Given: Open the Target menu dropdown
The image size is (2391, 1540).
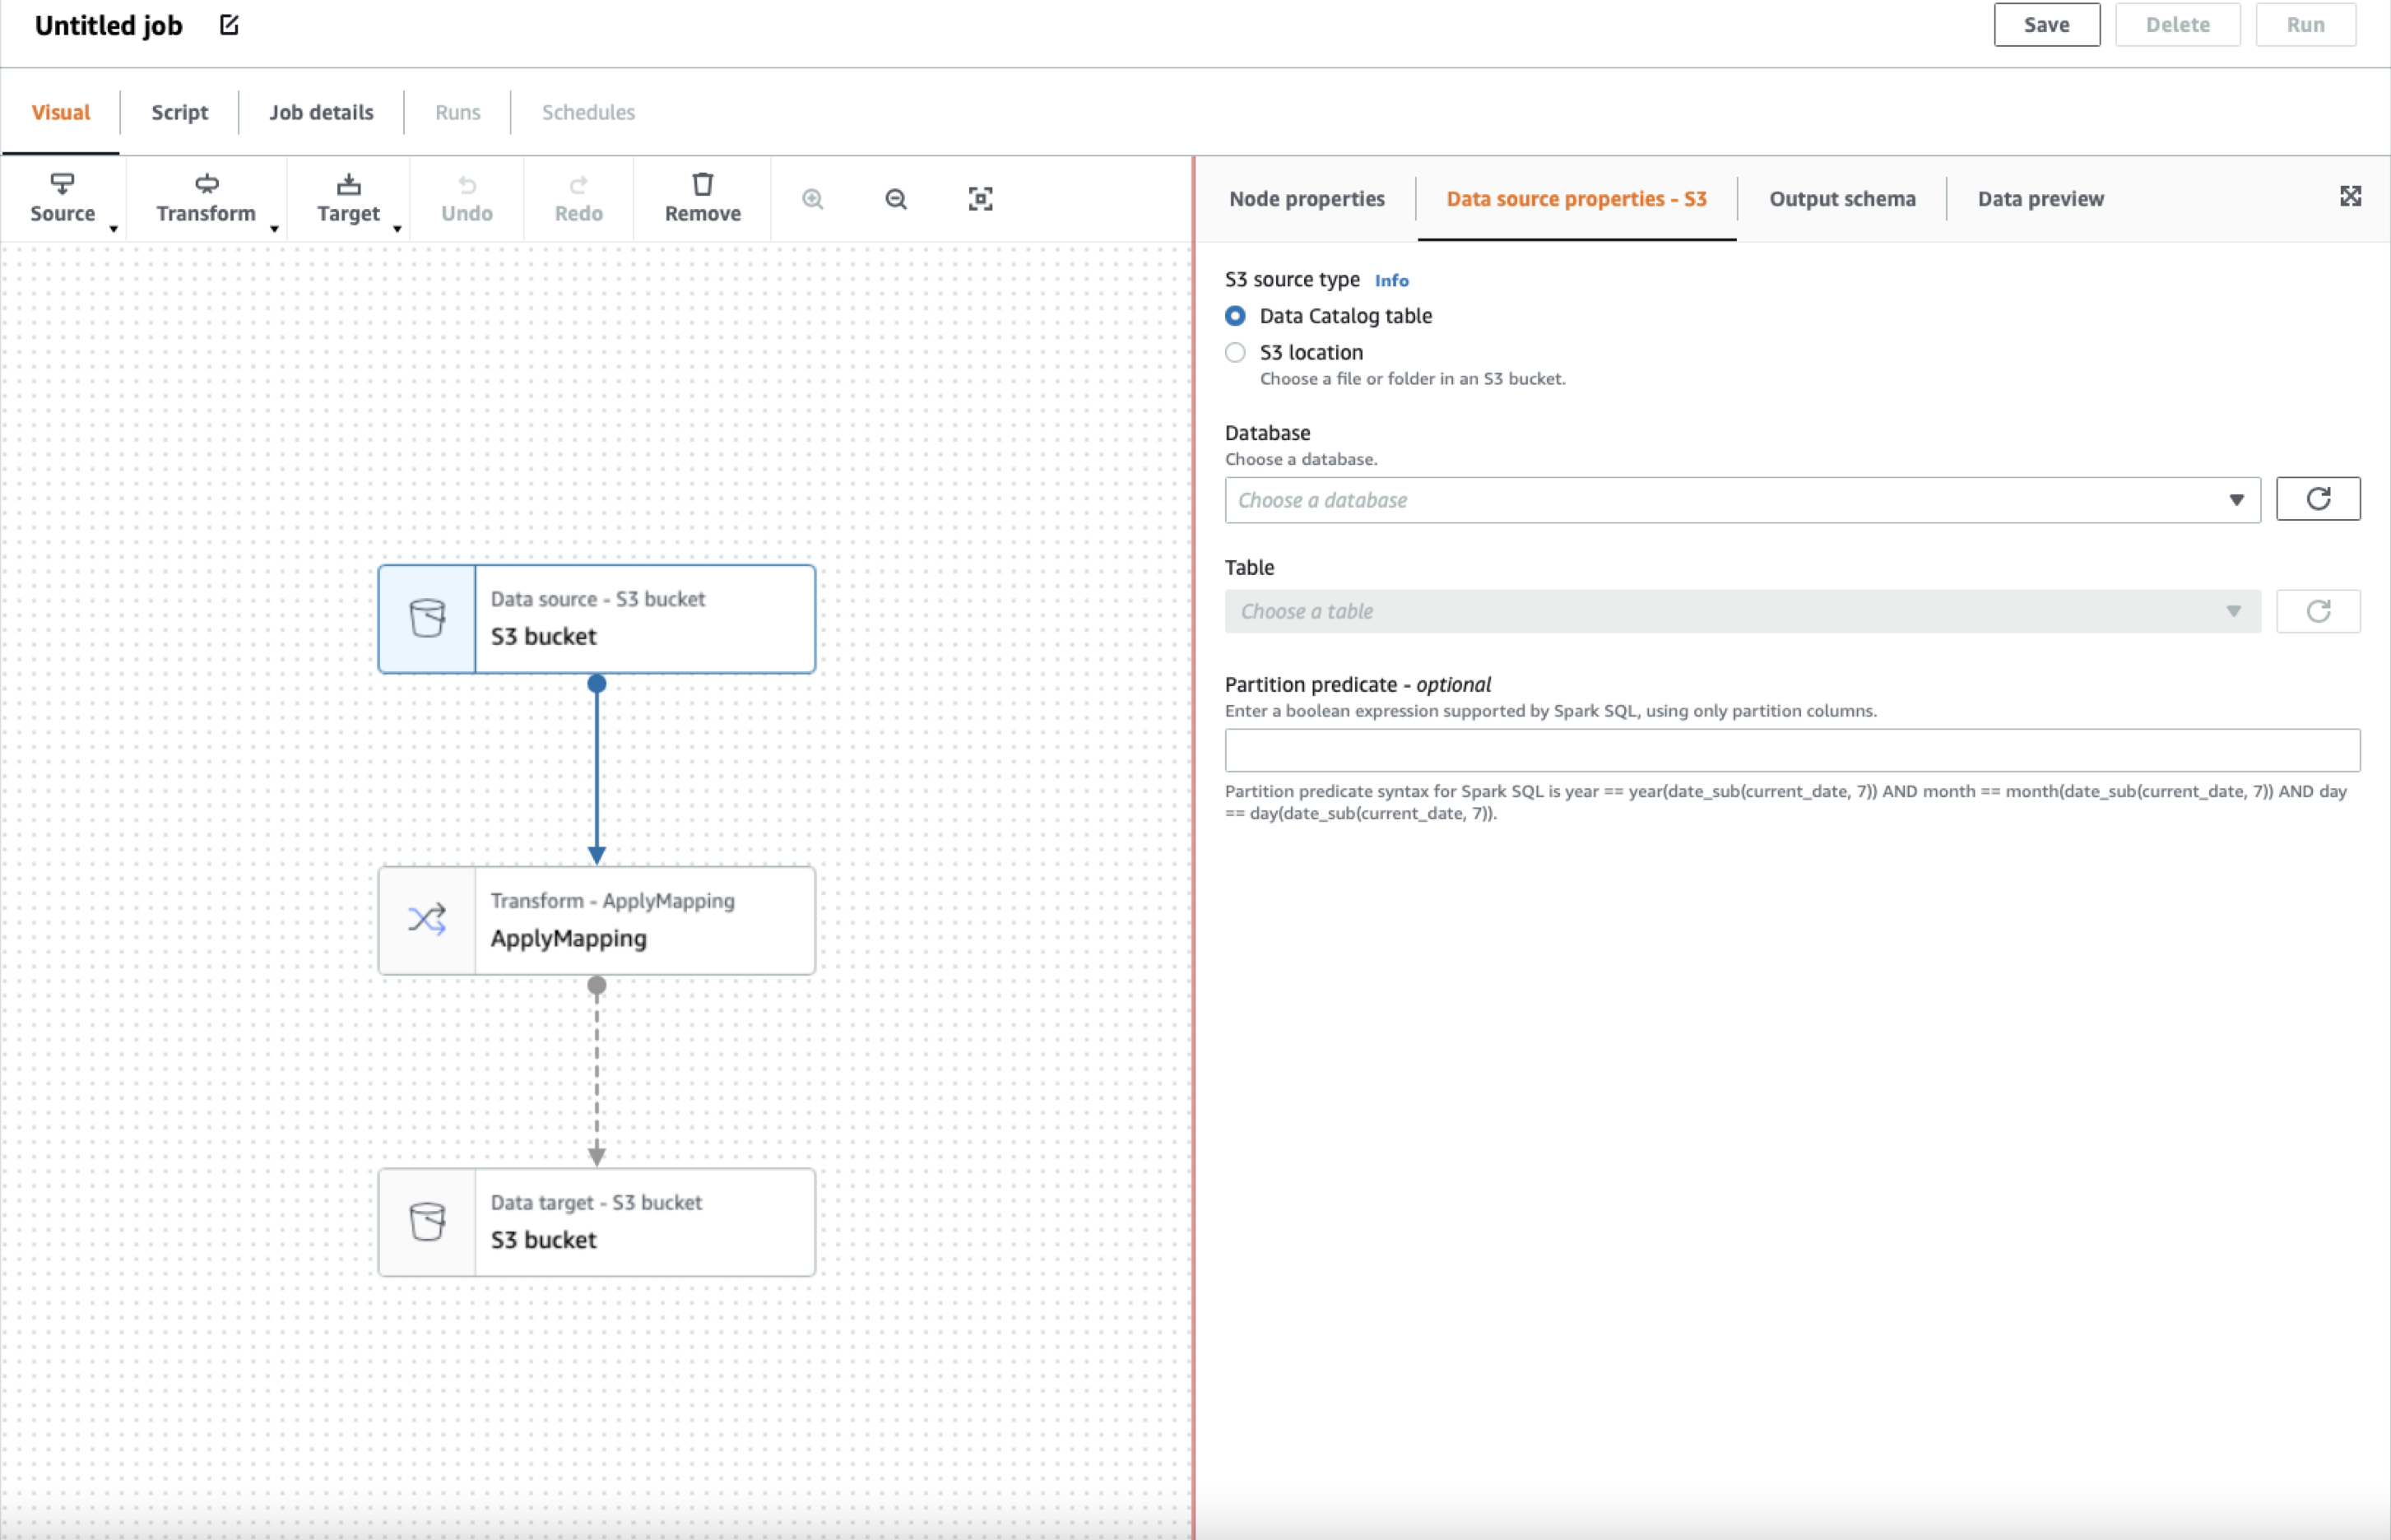Looking at the screenshot, I should coord(348,198).
